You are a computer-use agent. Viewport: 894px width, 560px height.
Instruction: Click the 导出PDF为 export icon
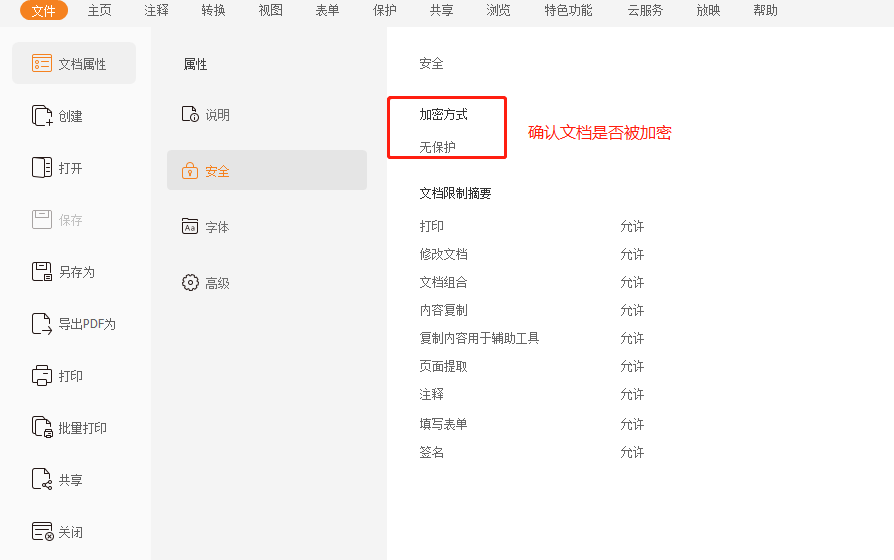(x=41, y=324)
